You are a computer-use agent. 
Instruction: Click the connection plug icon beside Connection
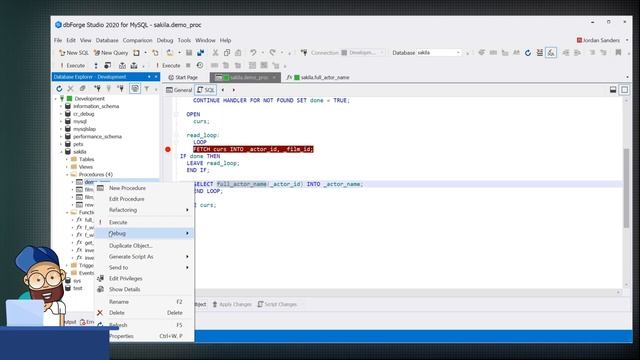[304, 53]
